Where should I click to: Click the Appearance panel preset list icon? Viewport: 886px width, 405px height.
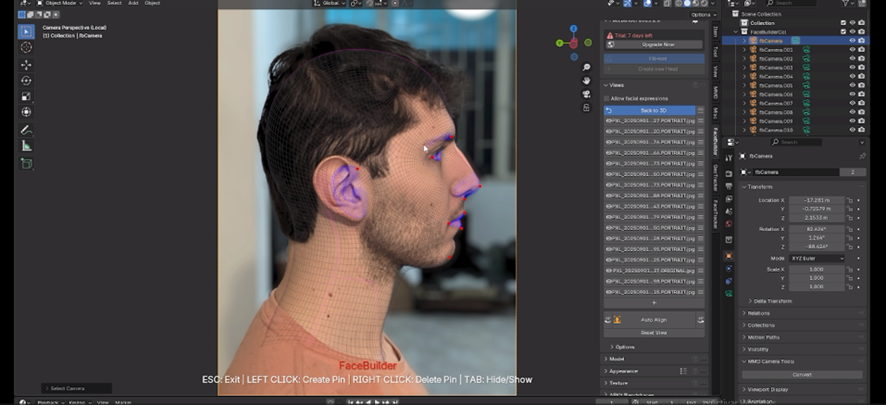tap(683, 371)
